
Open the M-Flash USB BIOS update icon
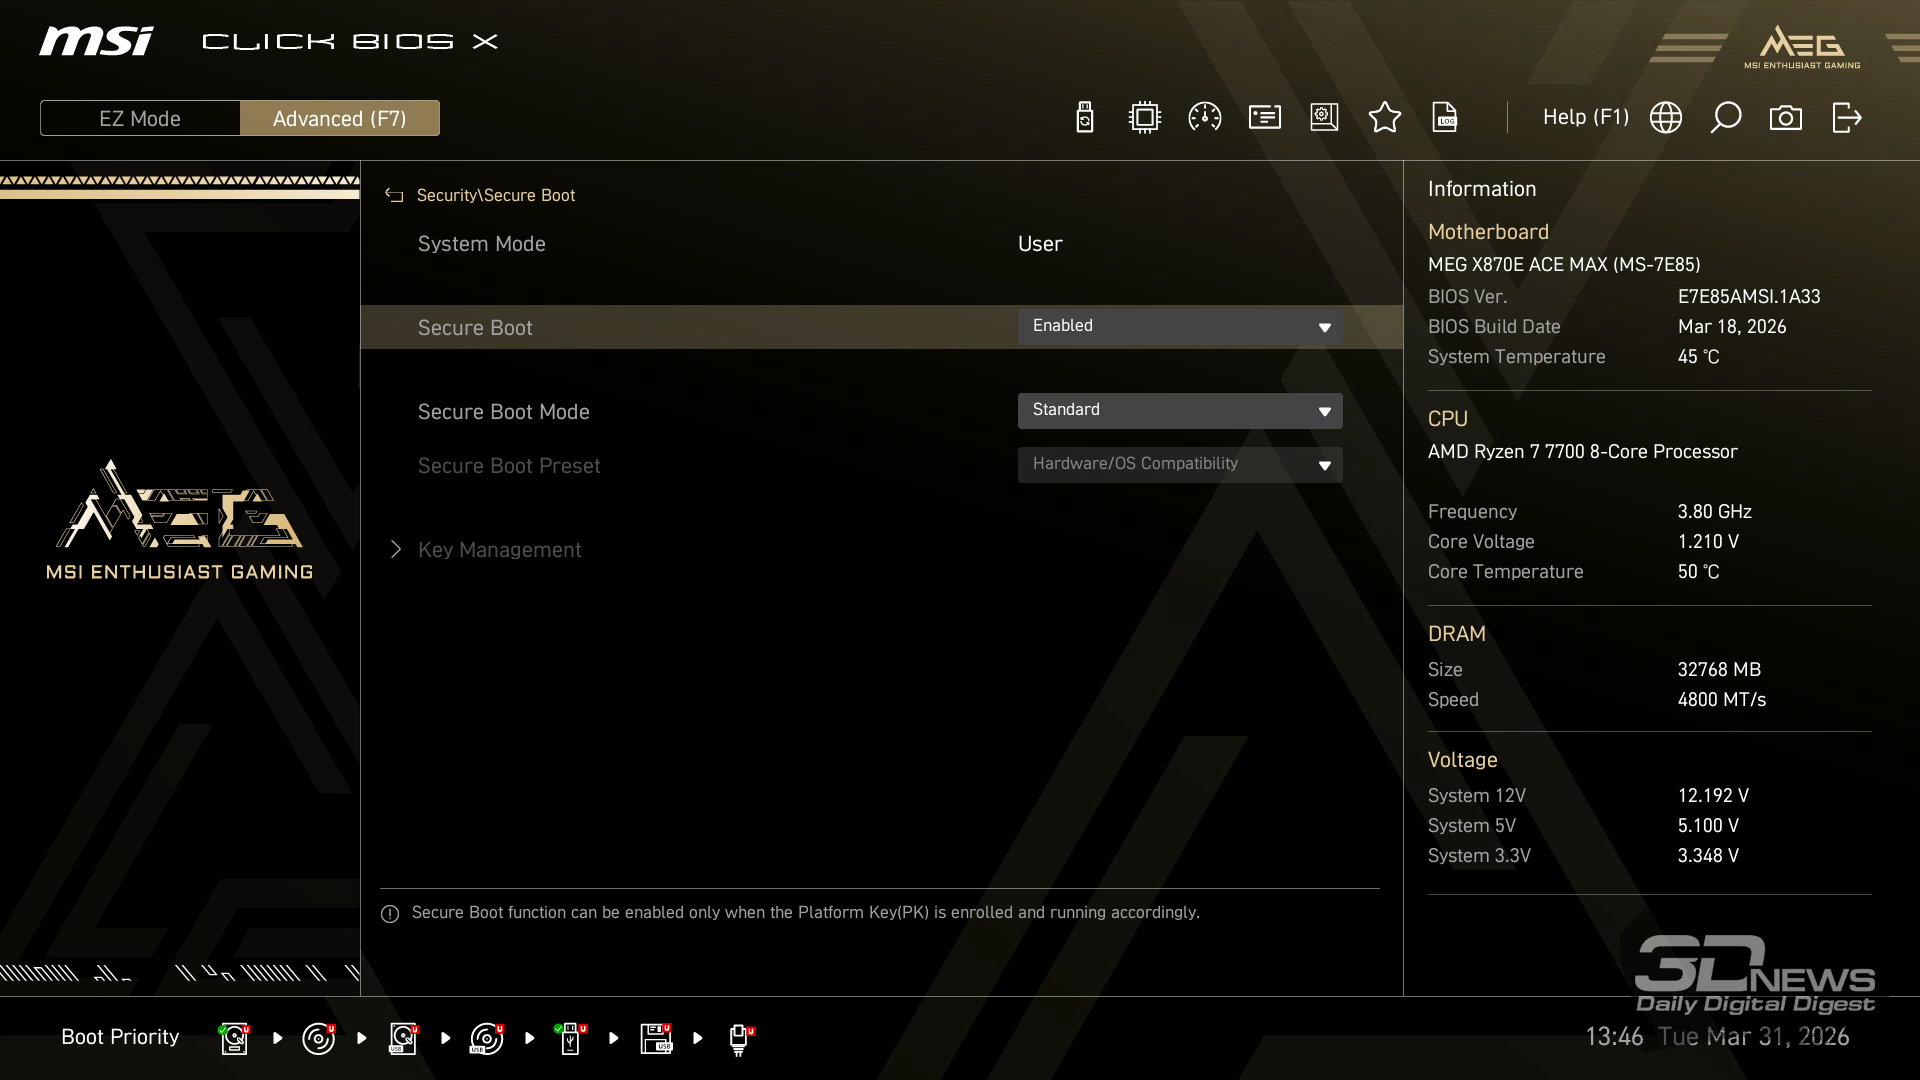pos(1084,118)
